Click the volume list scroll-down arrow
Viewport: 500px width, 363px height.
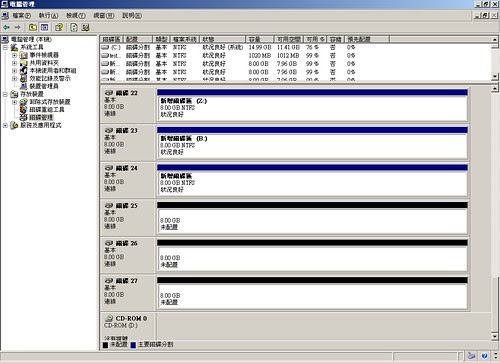pos(495,76)
